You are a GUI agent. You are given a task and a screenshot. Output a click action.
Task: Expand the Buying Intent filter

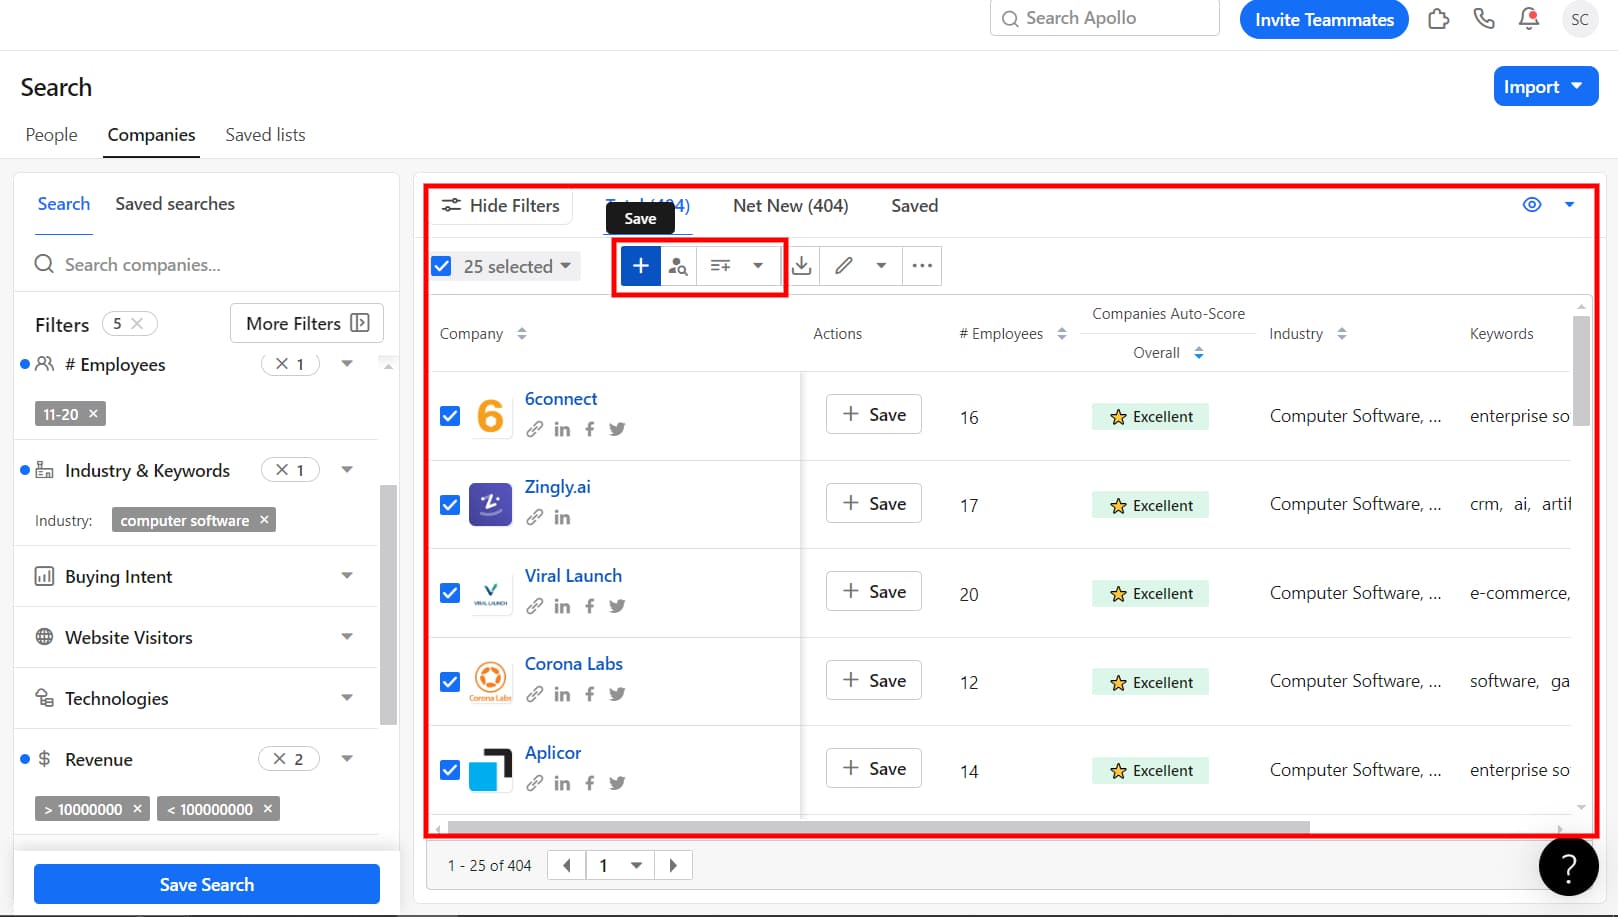[x=347, y=576]
